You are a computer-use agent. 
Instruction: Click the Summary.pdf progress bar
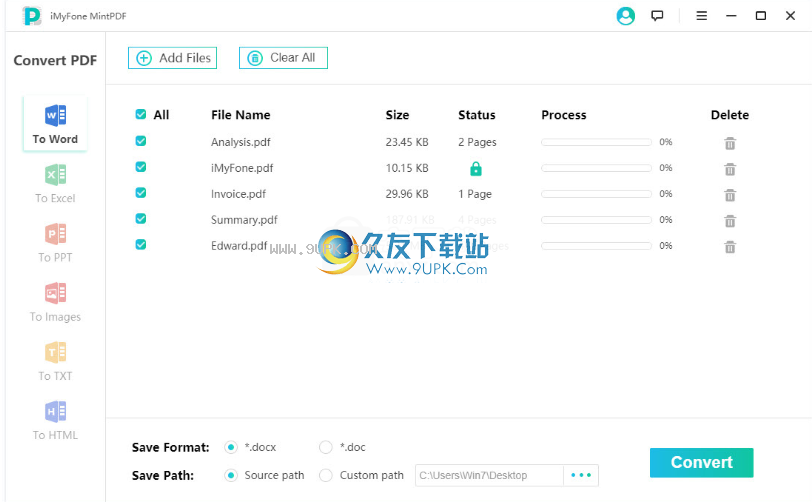[597, 220]
